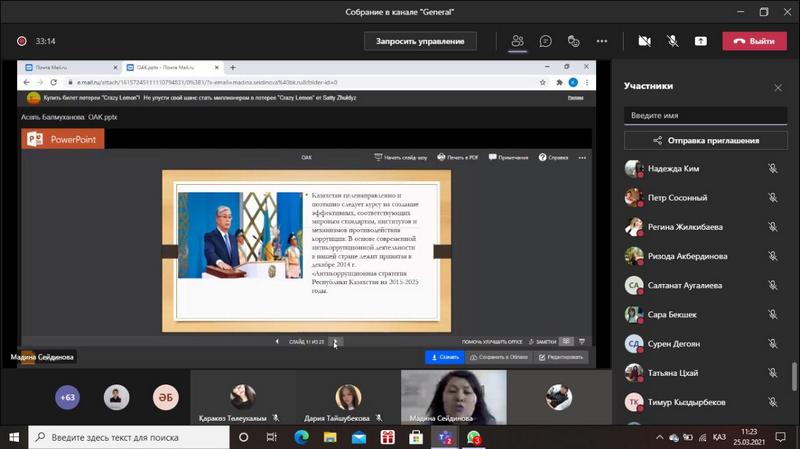The image size is (800, 449).
Task: Open Microsoft Edge from taskbar
Action: [x=302, y=437]
